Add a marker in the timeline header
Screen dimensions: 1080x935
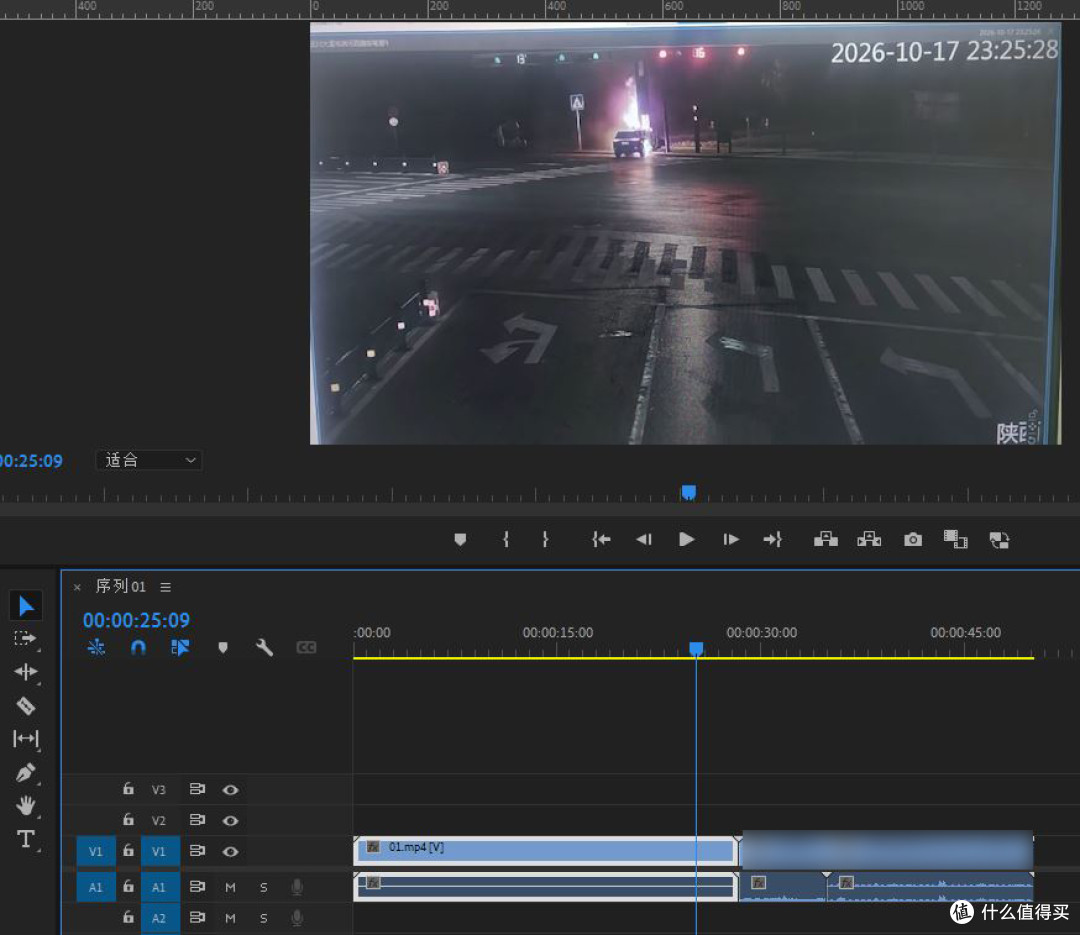point(222,647)
